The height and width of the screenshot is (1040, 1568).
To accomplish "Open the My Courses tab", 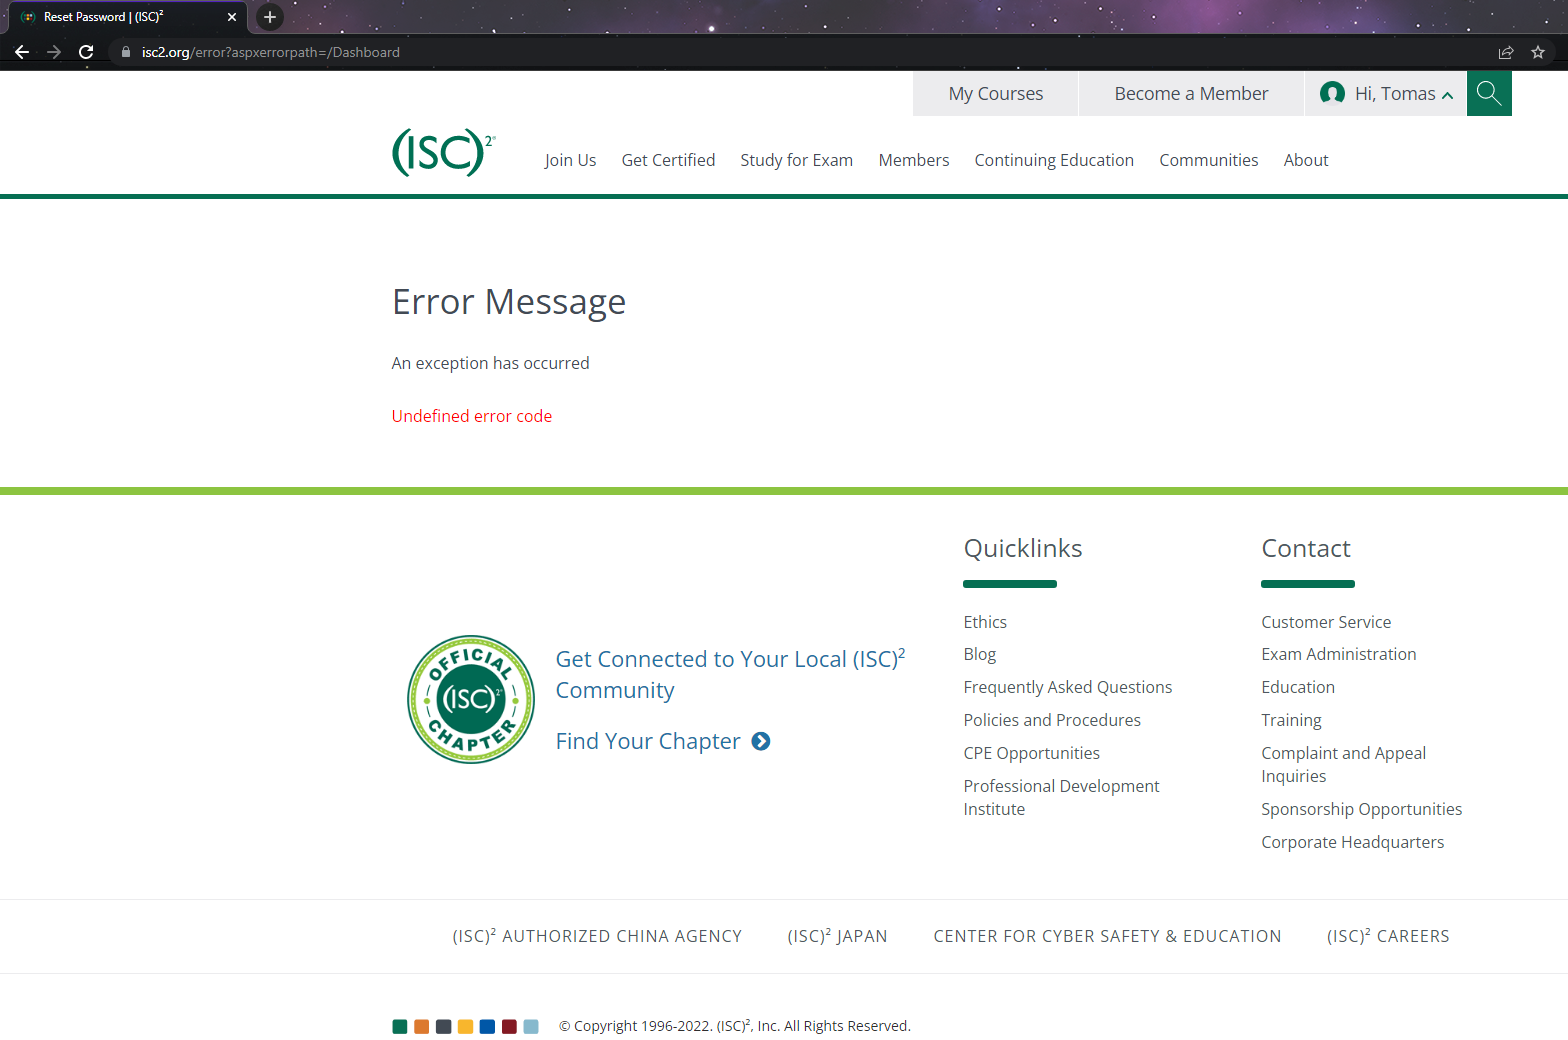I will (995, 94).
